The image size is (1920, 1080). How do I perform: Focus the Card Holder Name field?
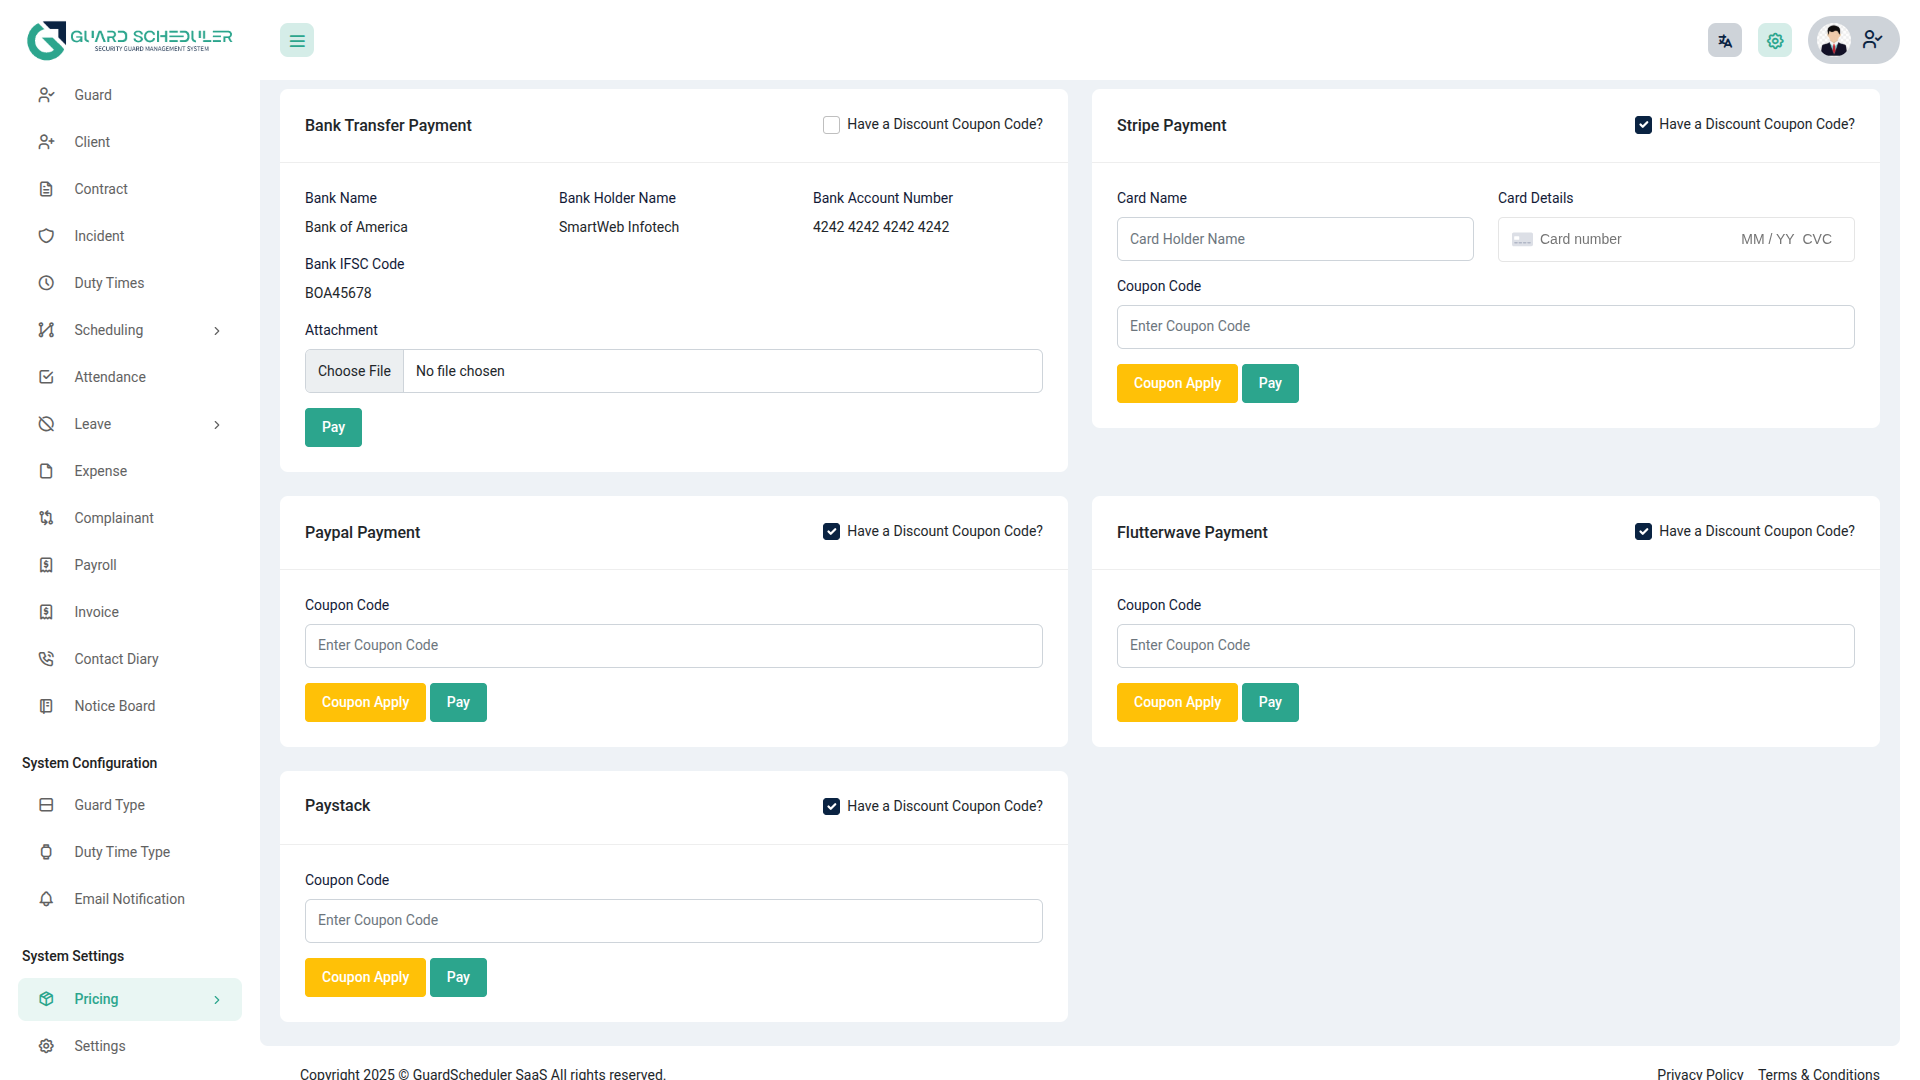1294,239
